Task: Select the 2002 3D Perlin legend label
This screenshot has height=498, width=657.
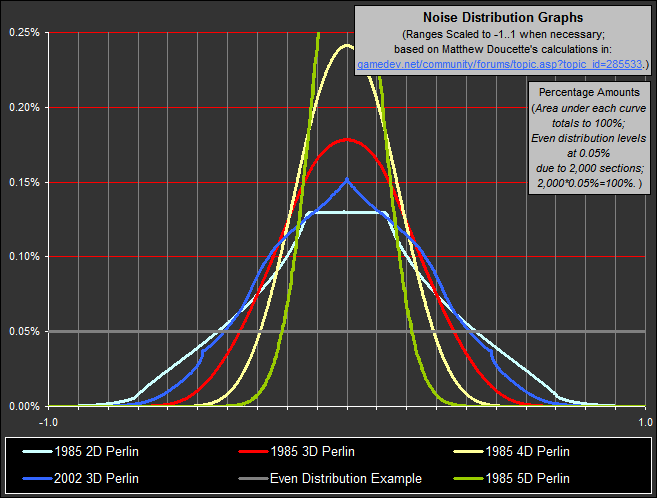Action: tap(97, 478)
